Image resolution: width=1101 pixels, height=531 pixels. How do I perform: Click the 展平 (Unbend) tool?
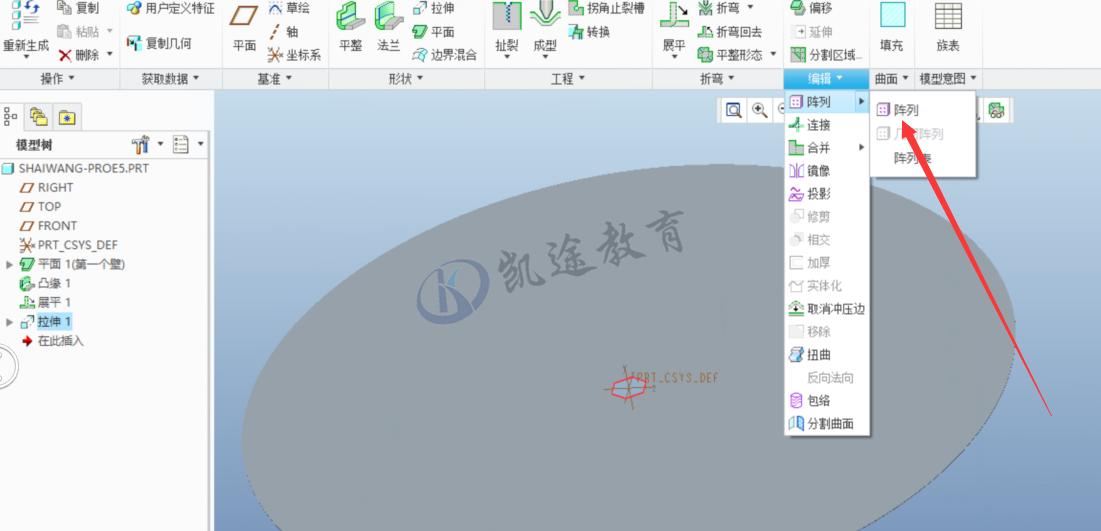click(x=674, y=28)
